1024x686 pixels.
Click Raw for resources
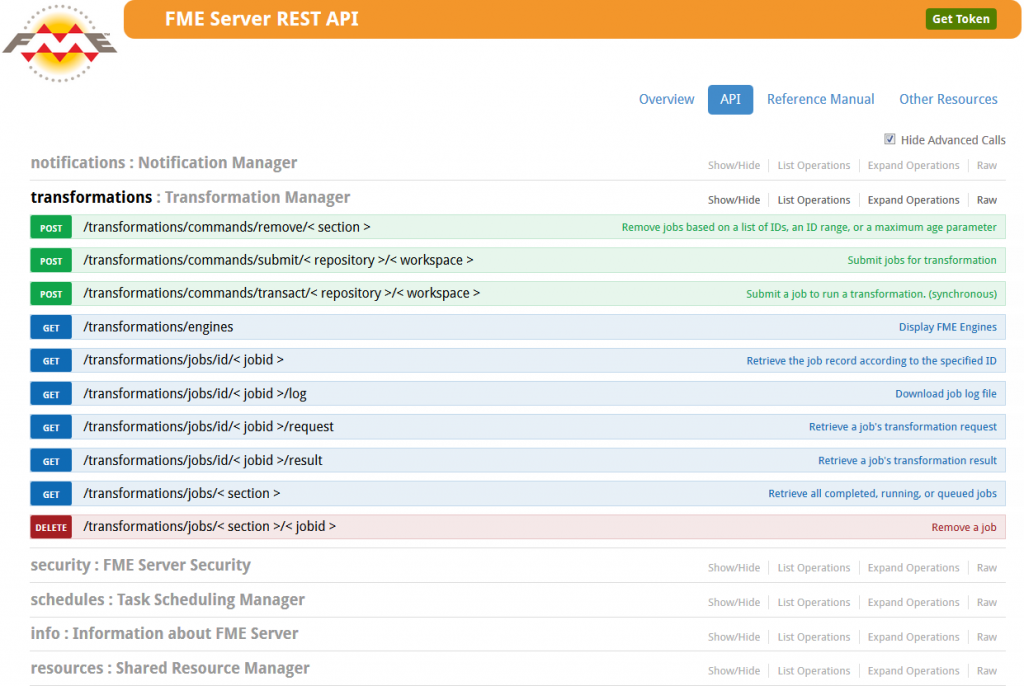click(987, 671)
